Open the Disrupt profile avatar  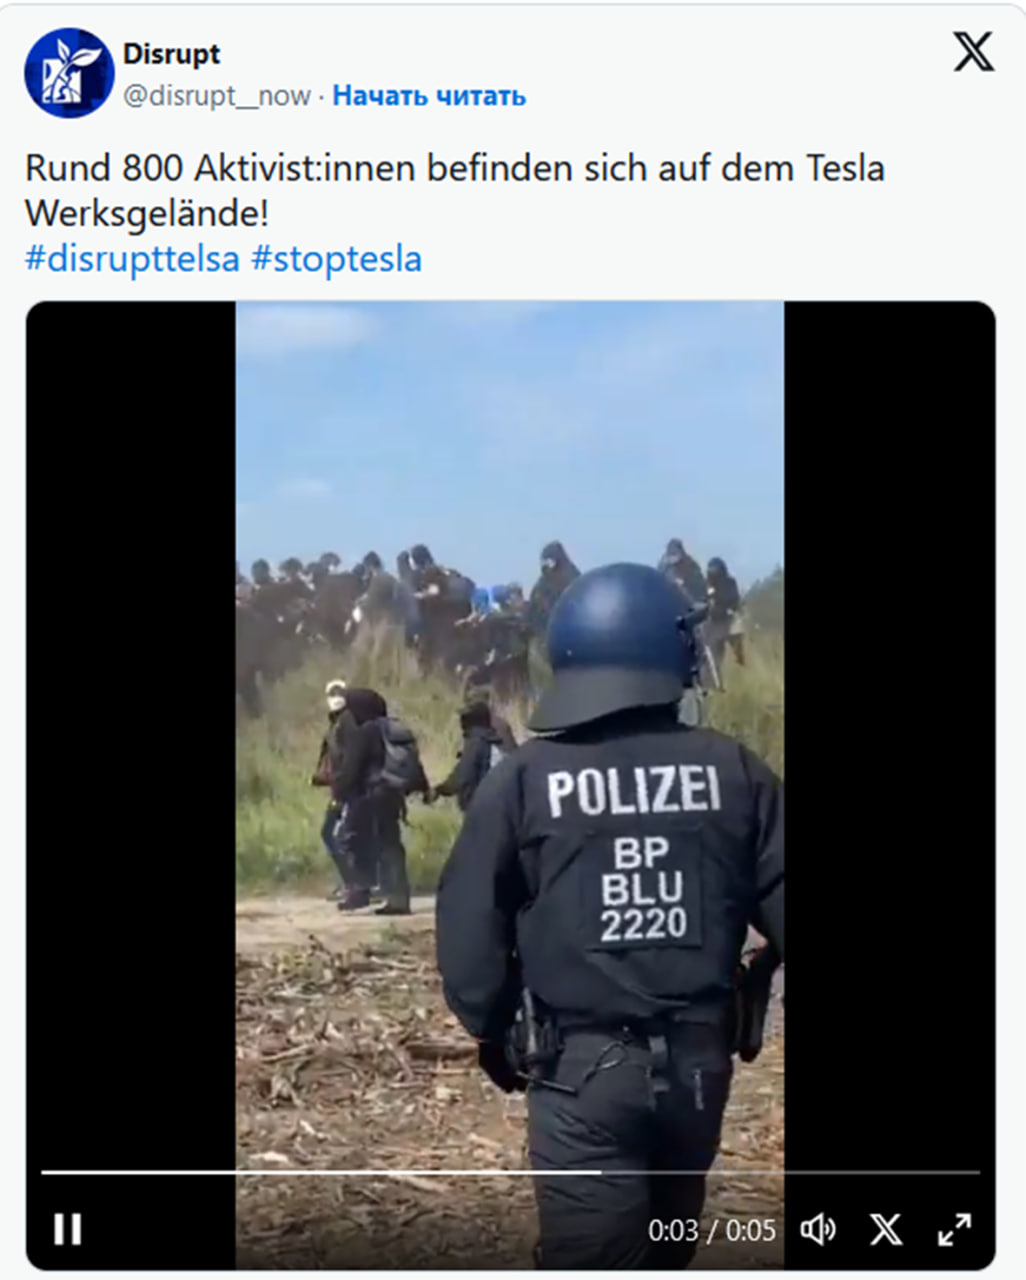pyautogui.click(x=68, y=72)
